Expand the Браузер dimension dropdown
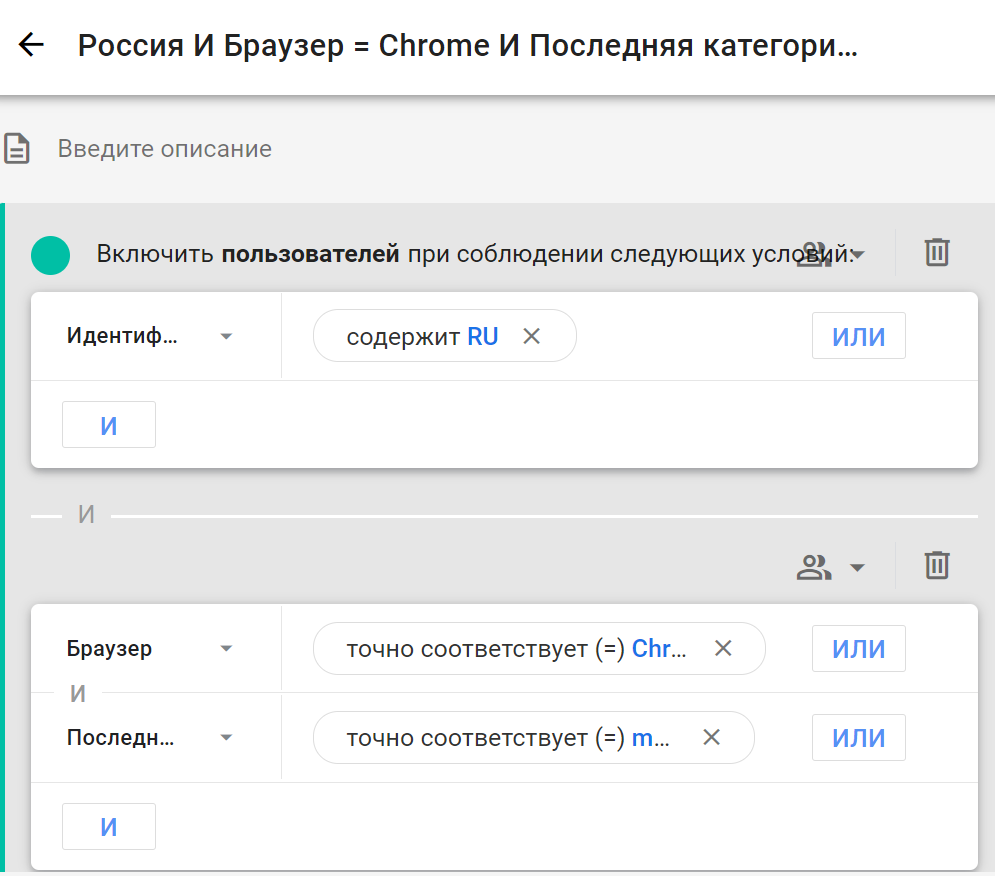The width and height of the screenshot is (995, 876). point(226,649)
